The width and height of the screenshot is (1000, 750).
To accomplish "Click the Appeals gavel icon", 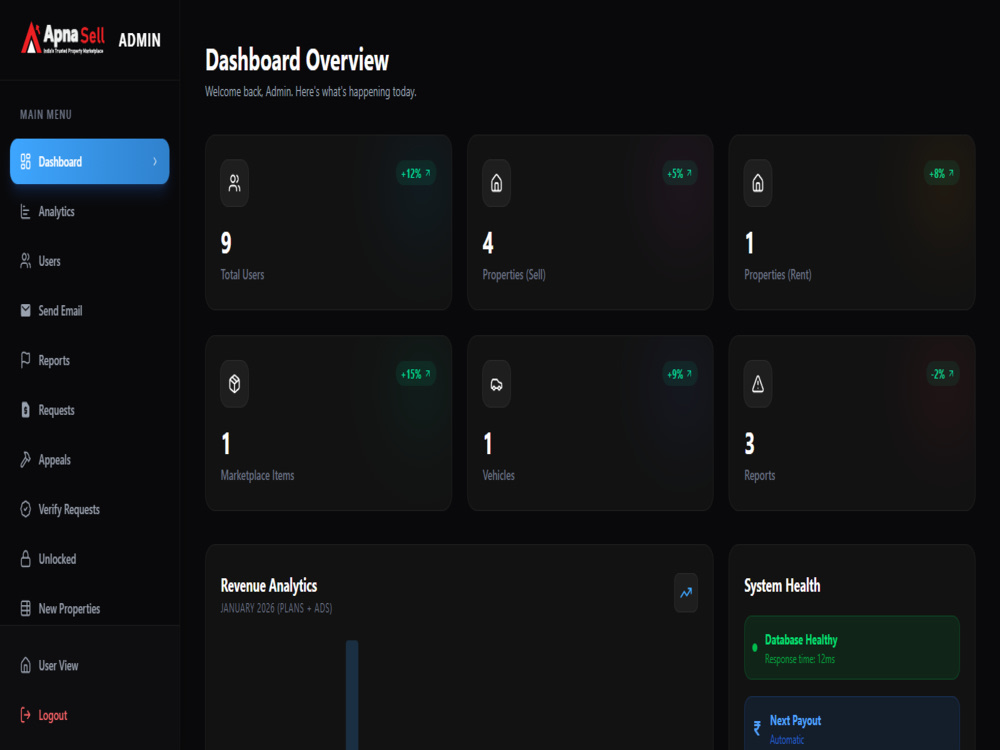I will click(26, 460).
